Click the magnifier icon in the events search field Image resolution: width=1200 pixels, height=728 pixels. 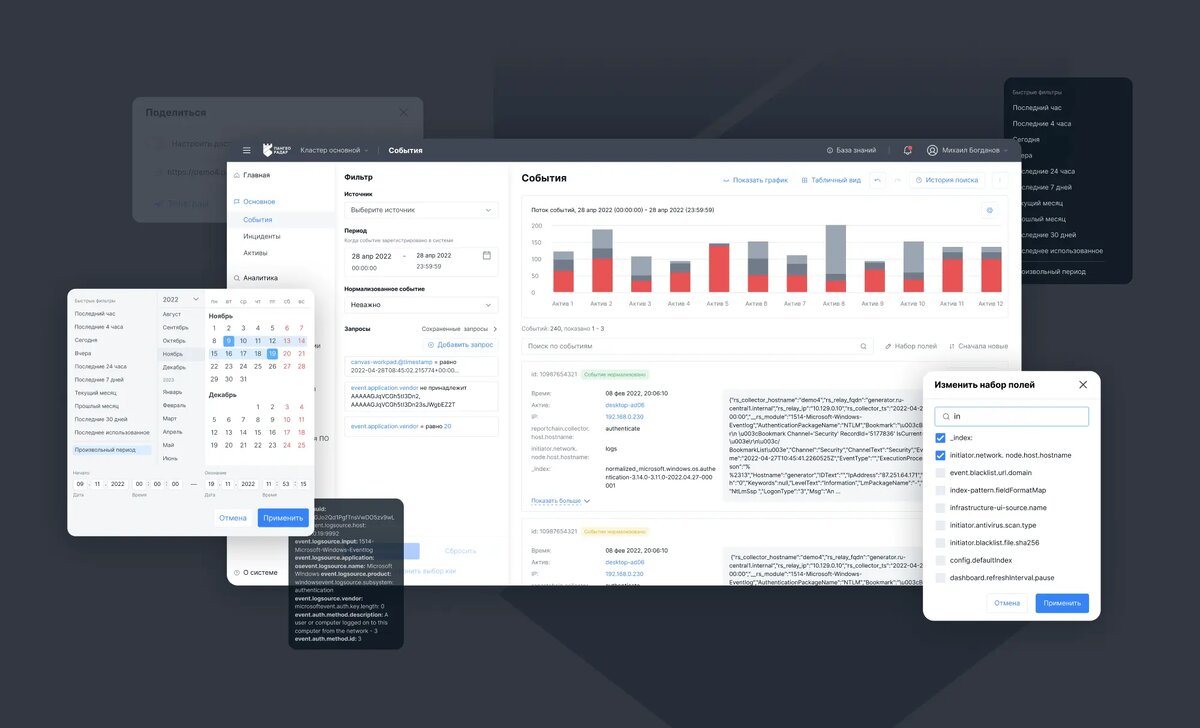pos(864,346)
